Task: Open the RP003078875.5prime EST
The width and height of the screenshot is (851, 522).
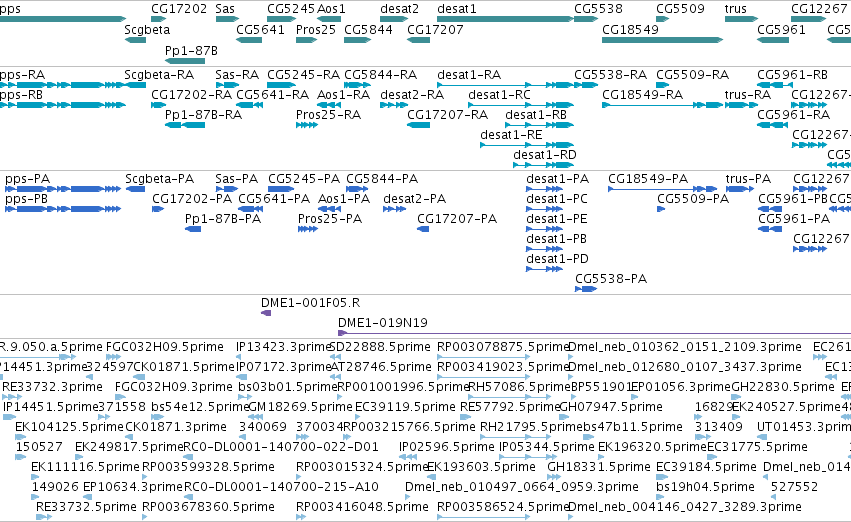Action: (483, 357)
